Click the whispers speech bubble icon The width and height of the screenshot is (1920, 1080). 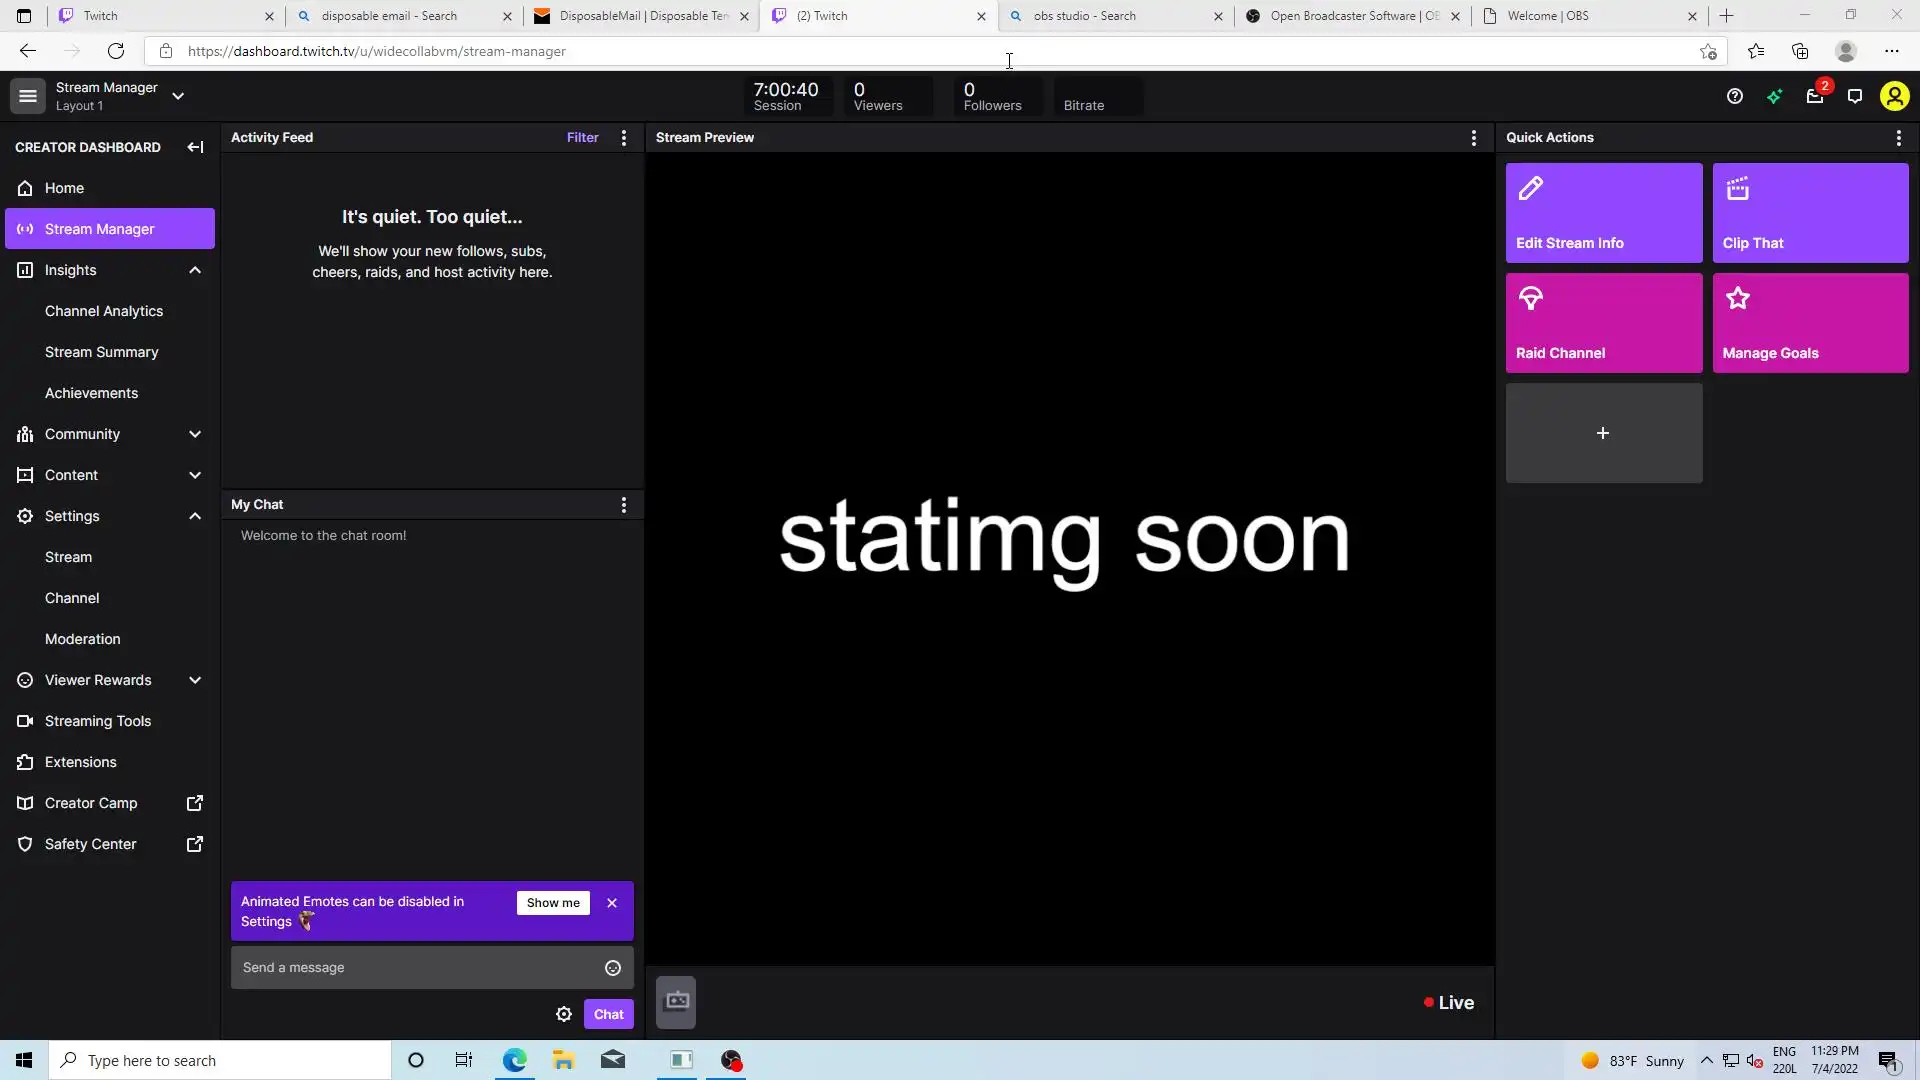click(1854, 96)
